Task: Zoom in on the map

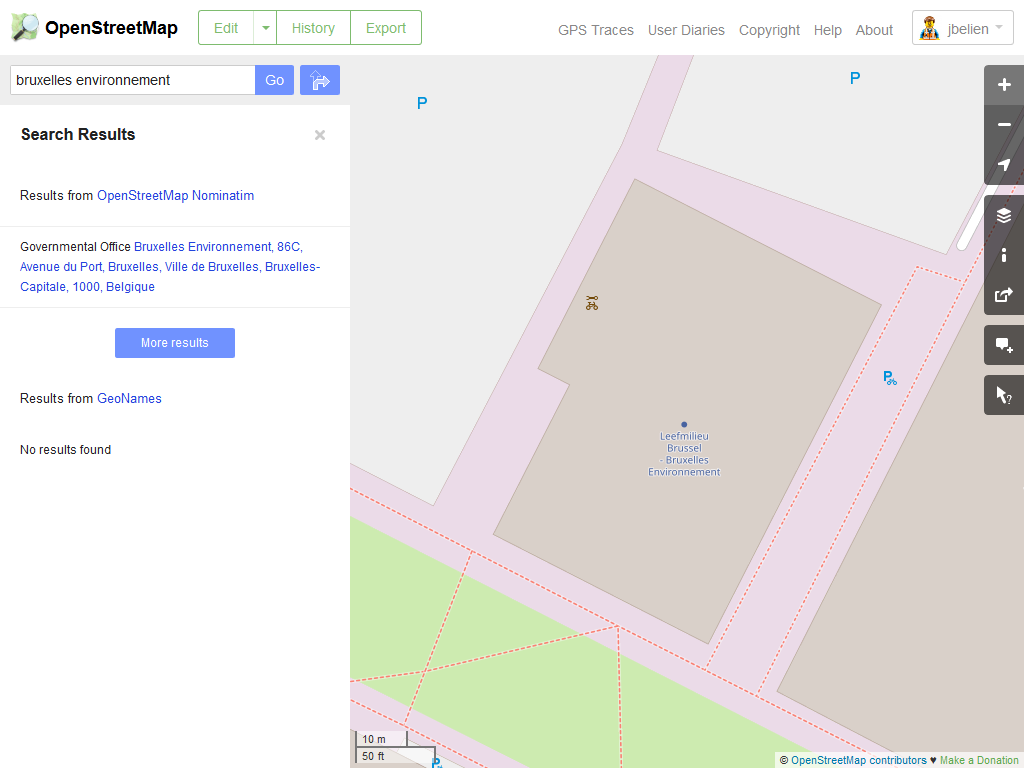Action: click(1004, 85)
